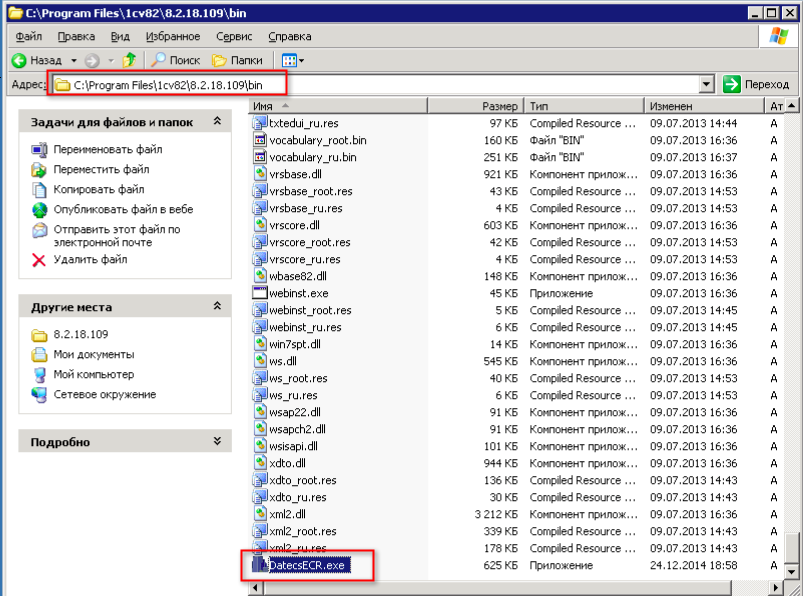Open the Избранное menu

point(173,36)
